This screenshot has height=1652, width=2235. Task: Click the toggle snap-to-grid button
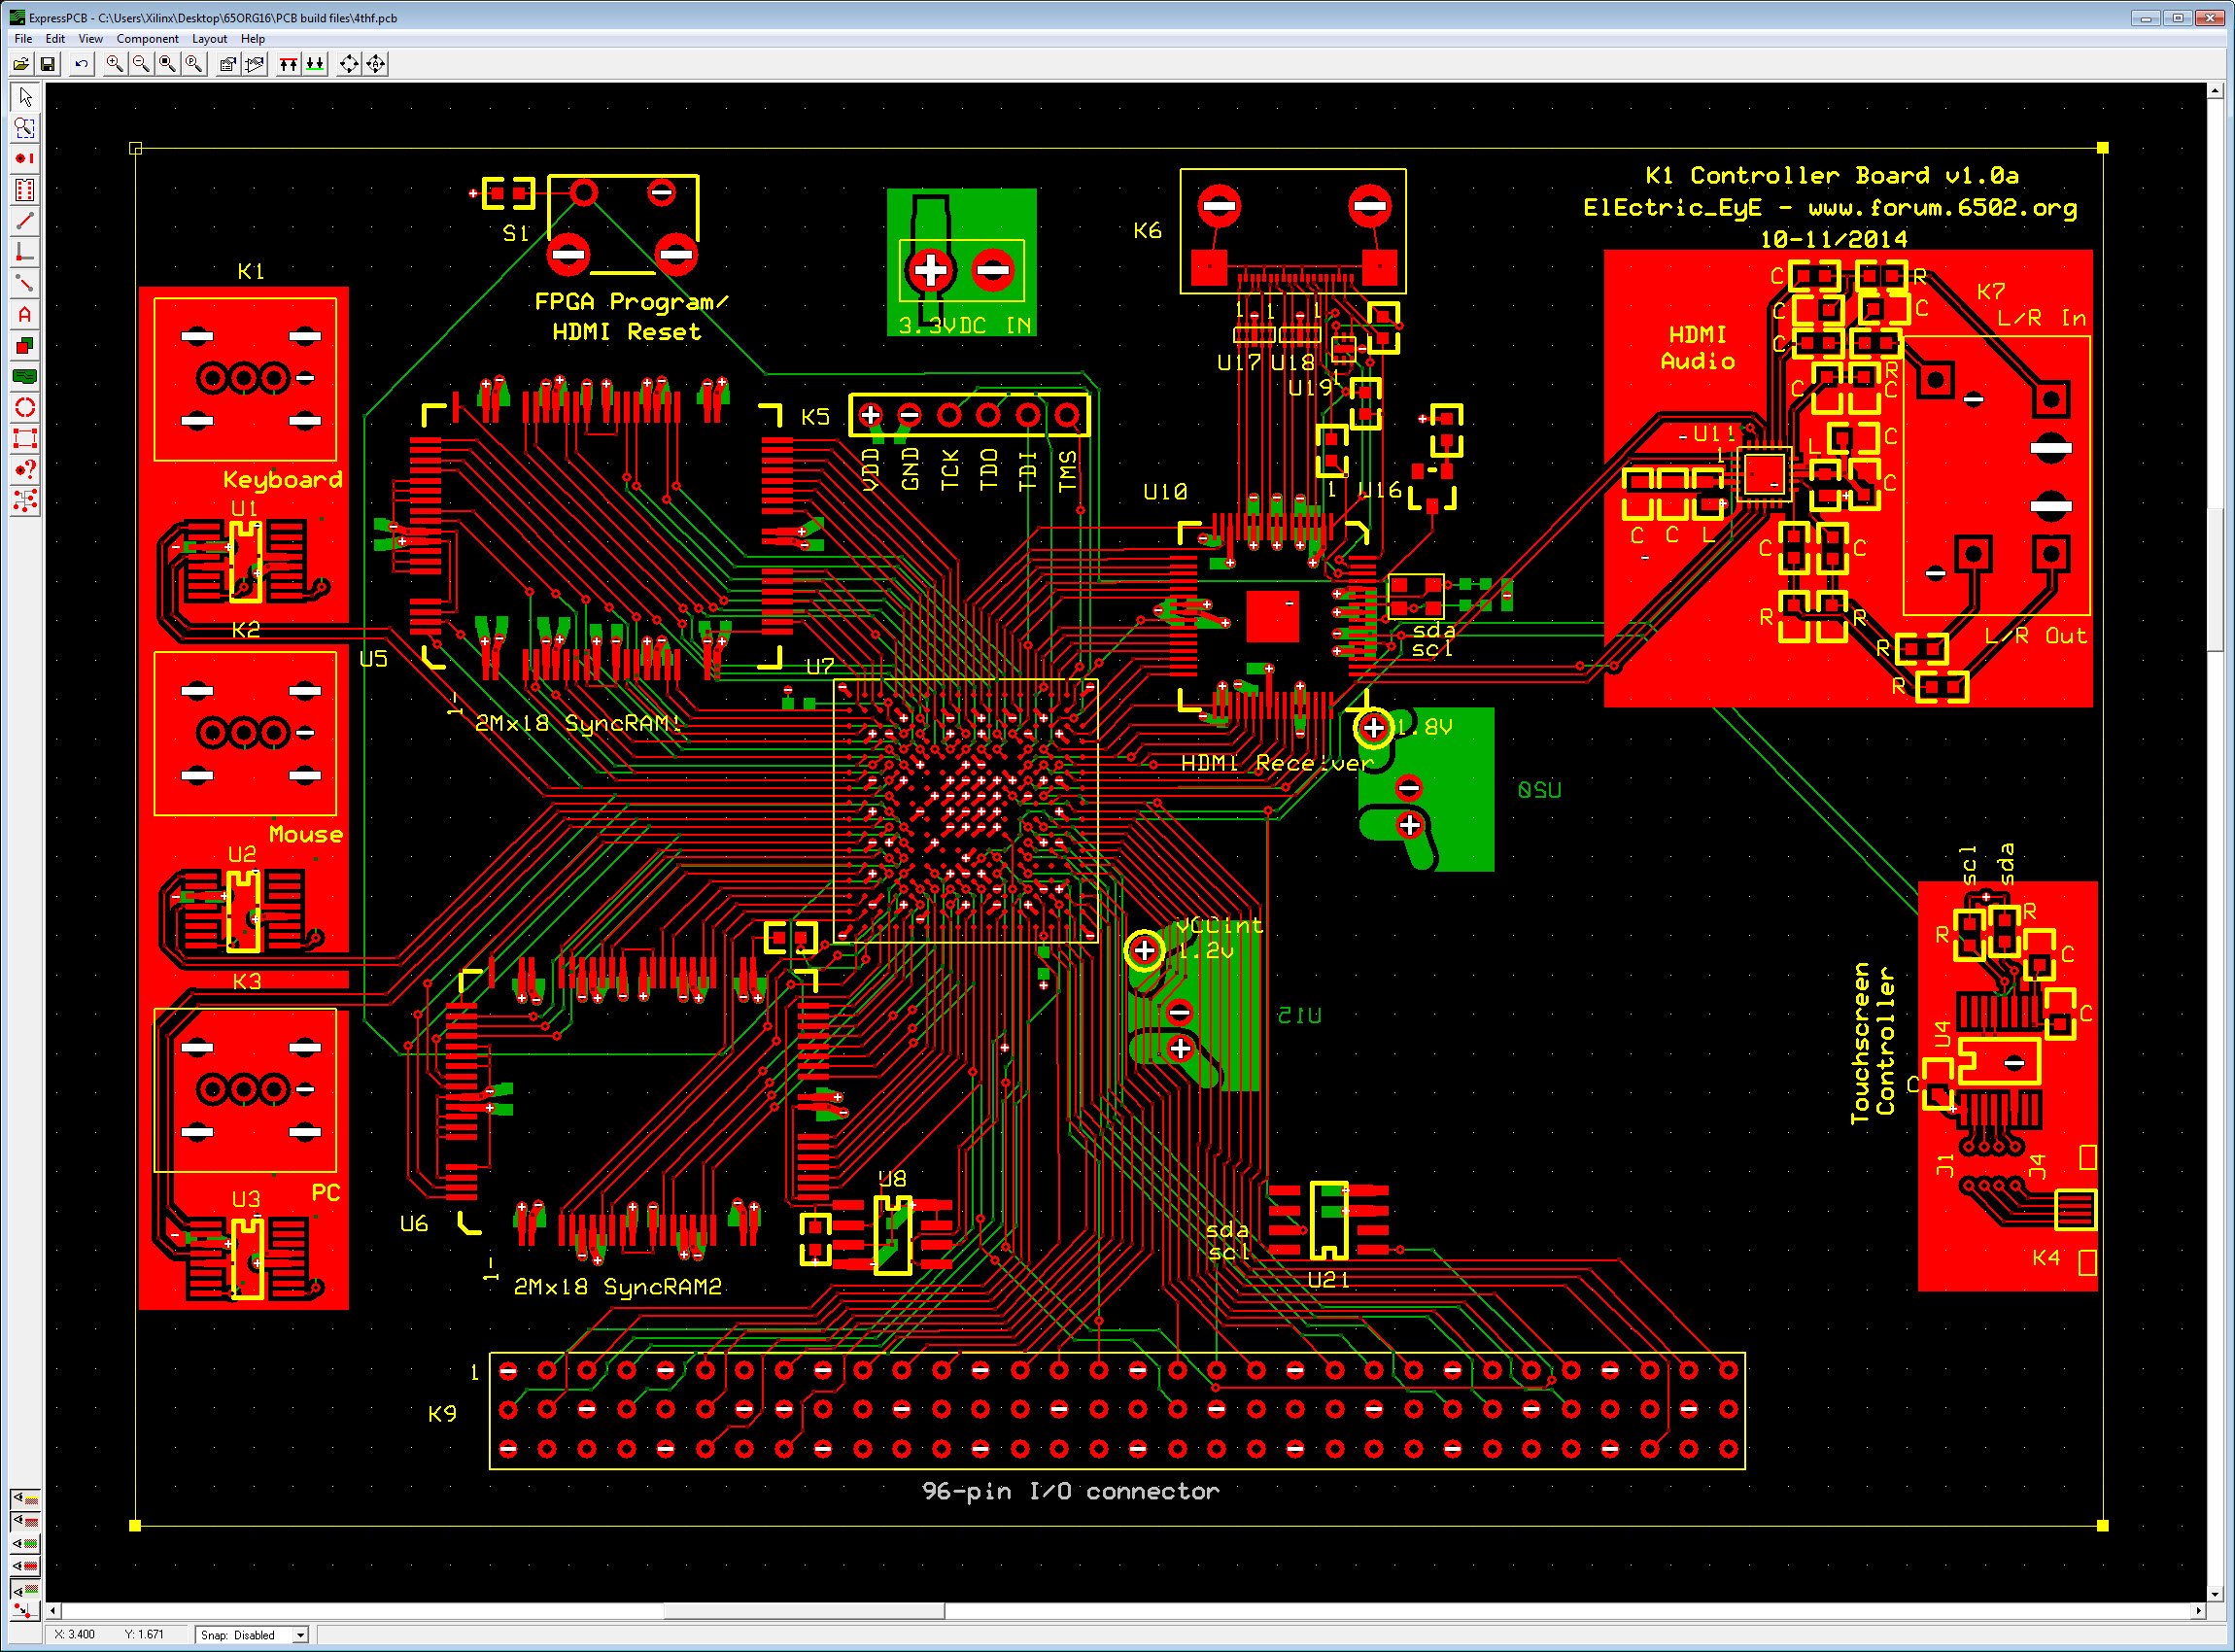pos(25,1610)
